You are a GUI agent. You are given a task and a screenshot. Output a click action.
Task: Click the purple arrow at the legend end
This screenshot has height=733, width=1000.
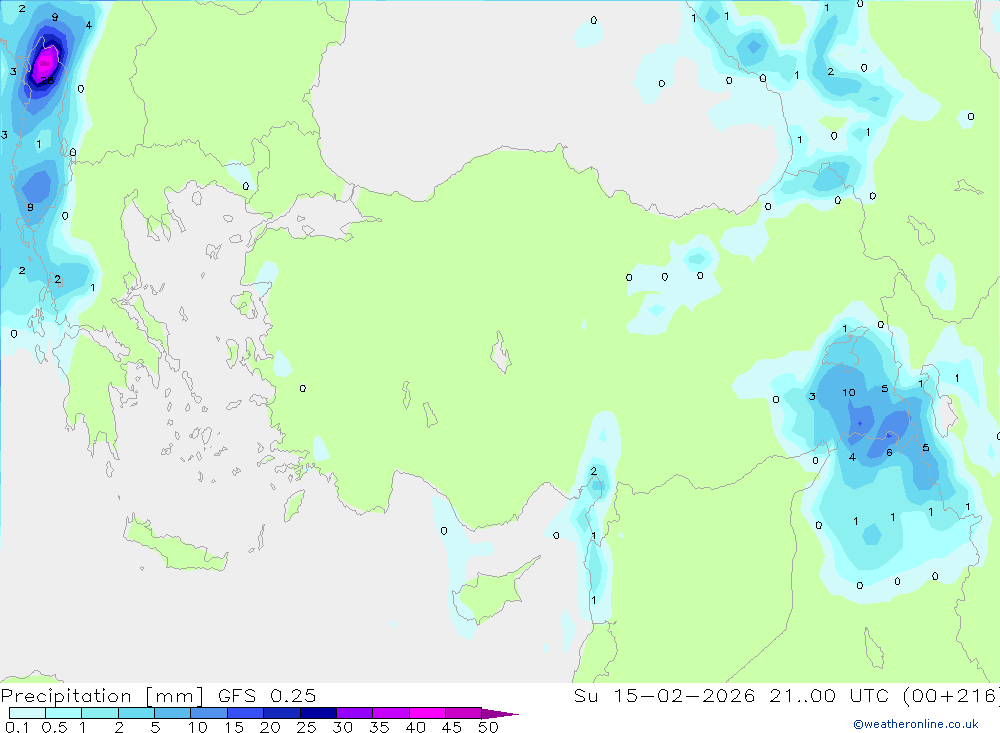tap(500, 714)
